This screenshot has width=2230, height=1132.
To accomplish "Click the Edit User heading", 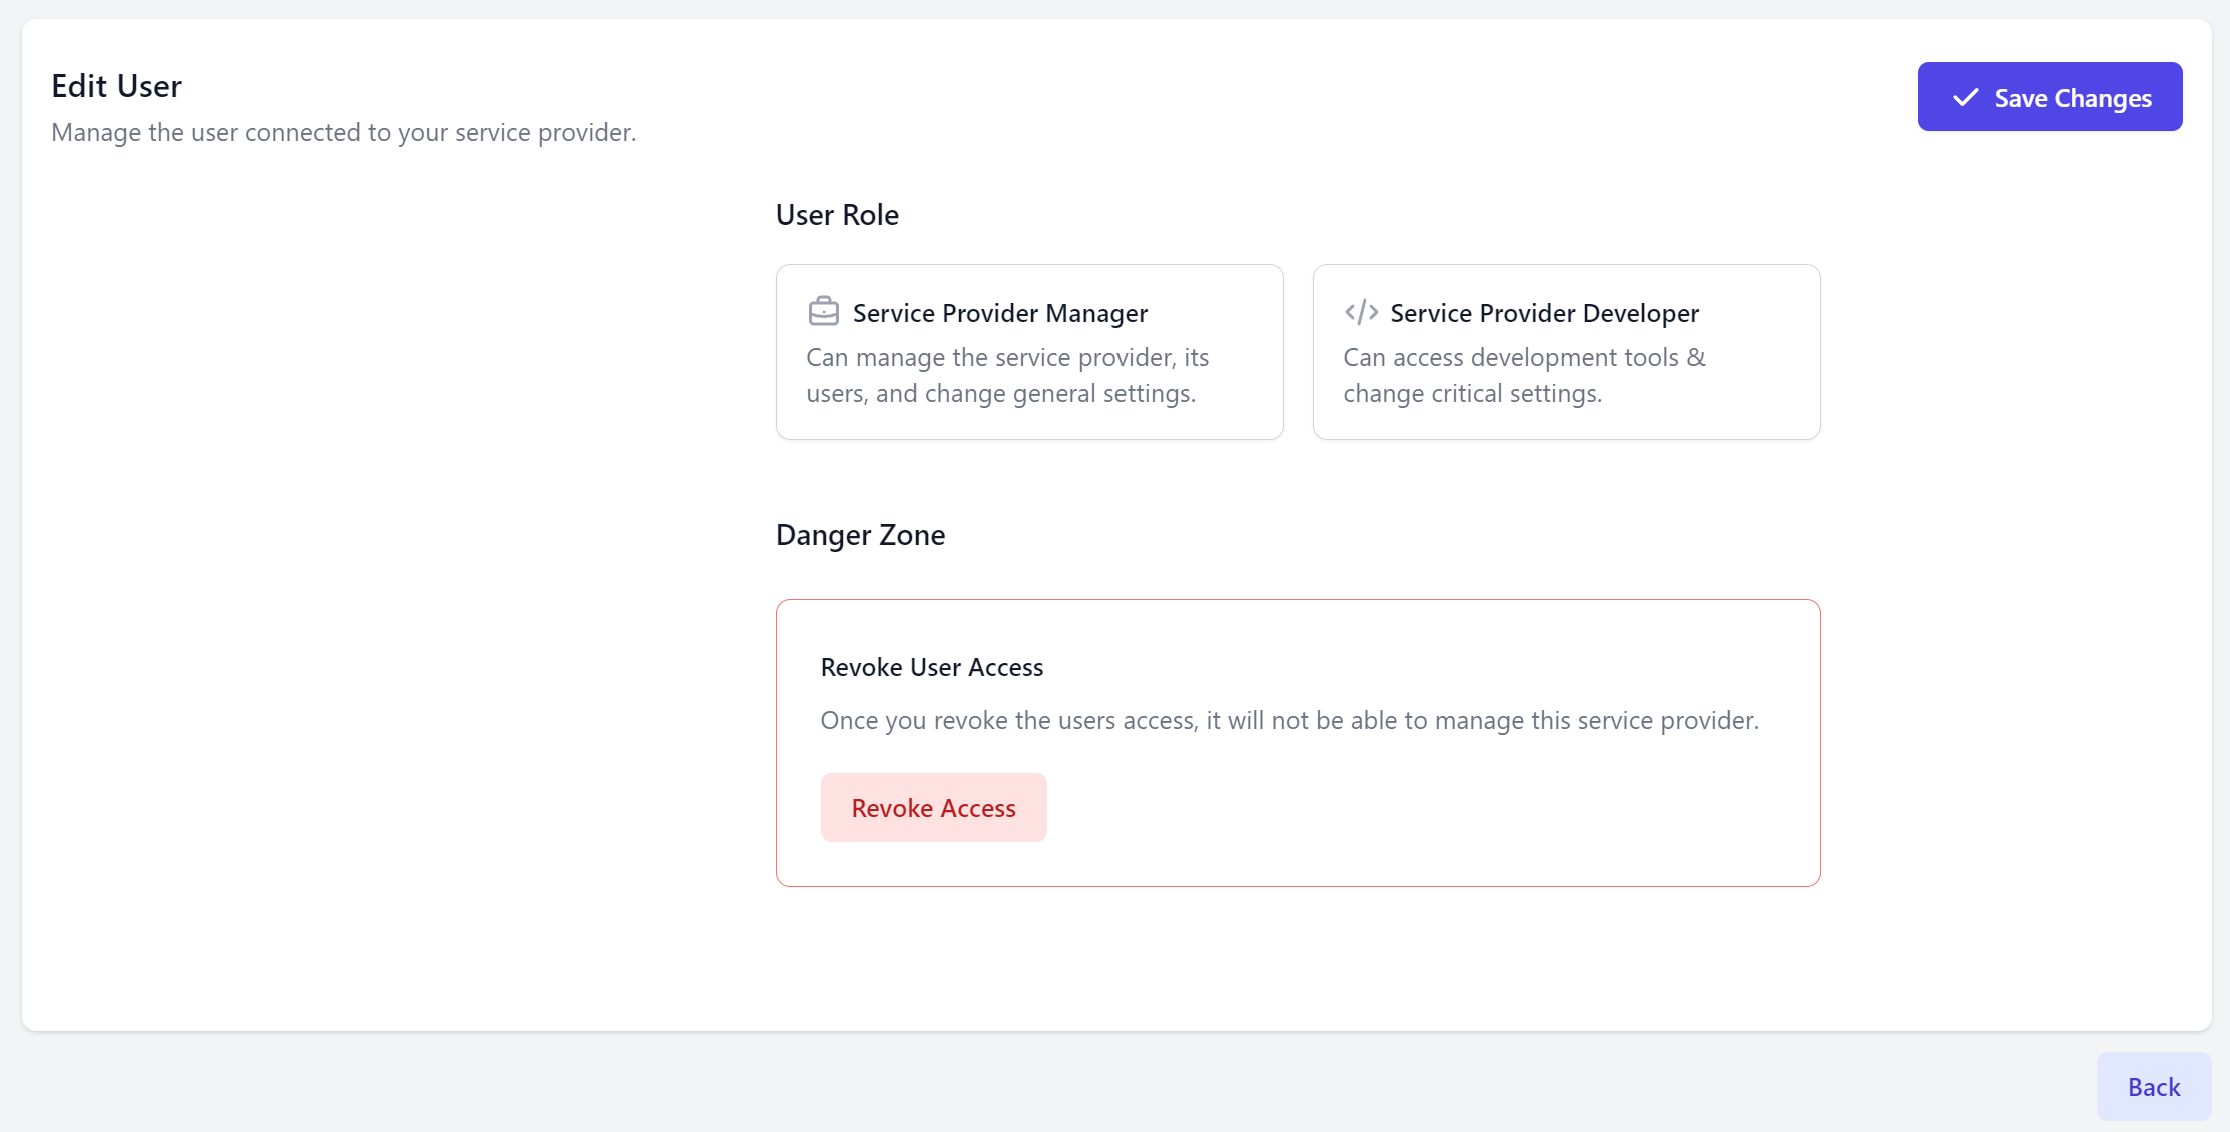I will coord(116,85).
